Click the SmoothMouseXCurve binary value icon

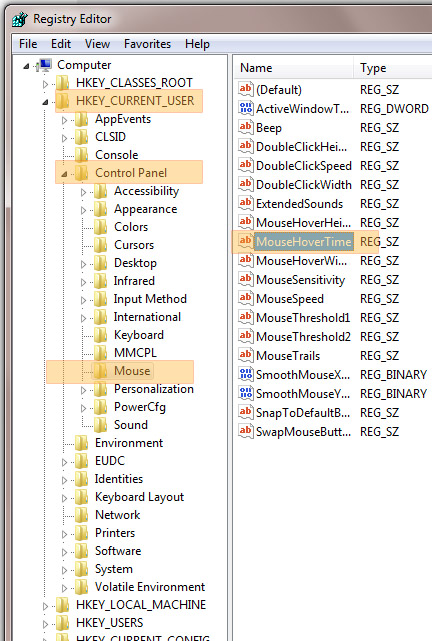click(x=245, y=374)
